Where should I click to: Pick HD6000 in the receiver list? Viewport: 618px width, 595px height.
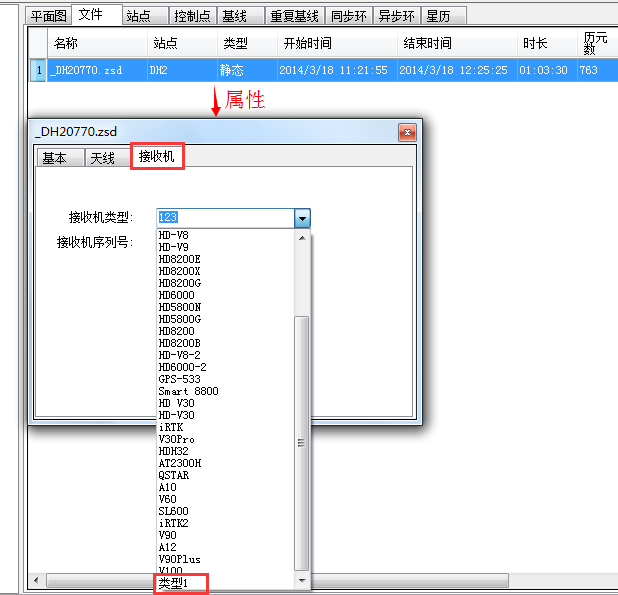pos(225,295)
